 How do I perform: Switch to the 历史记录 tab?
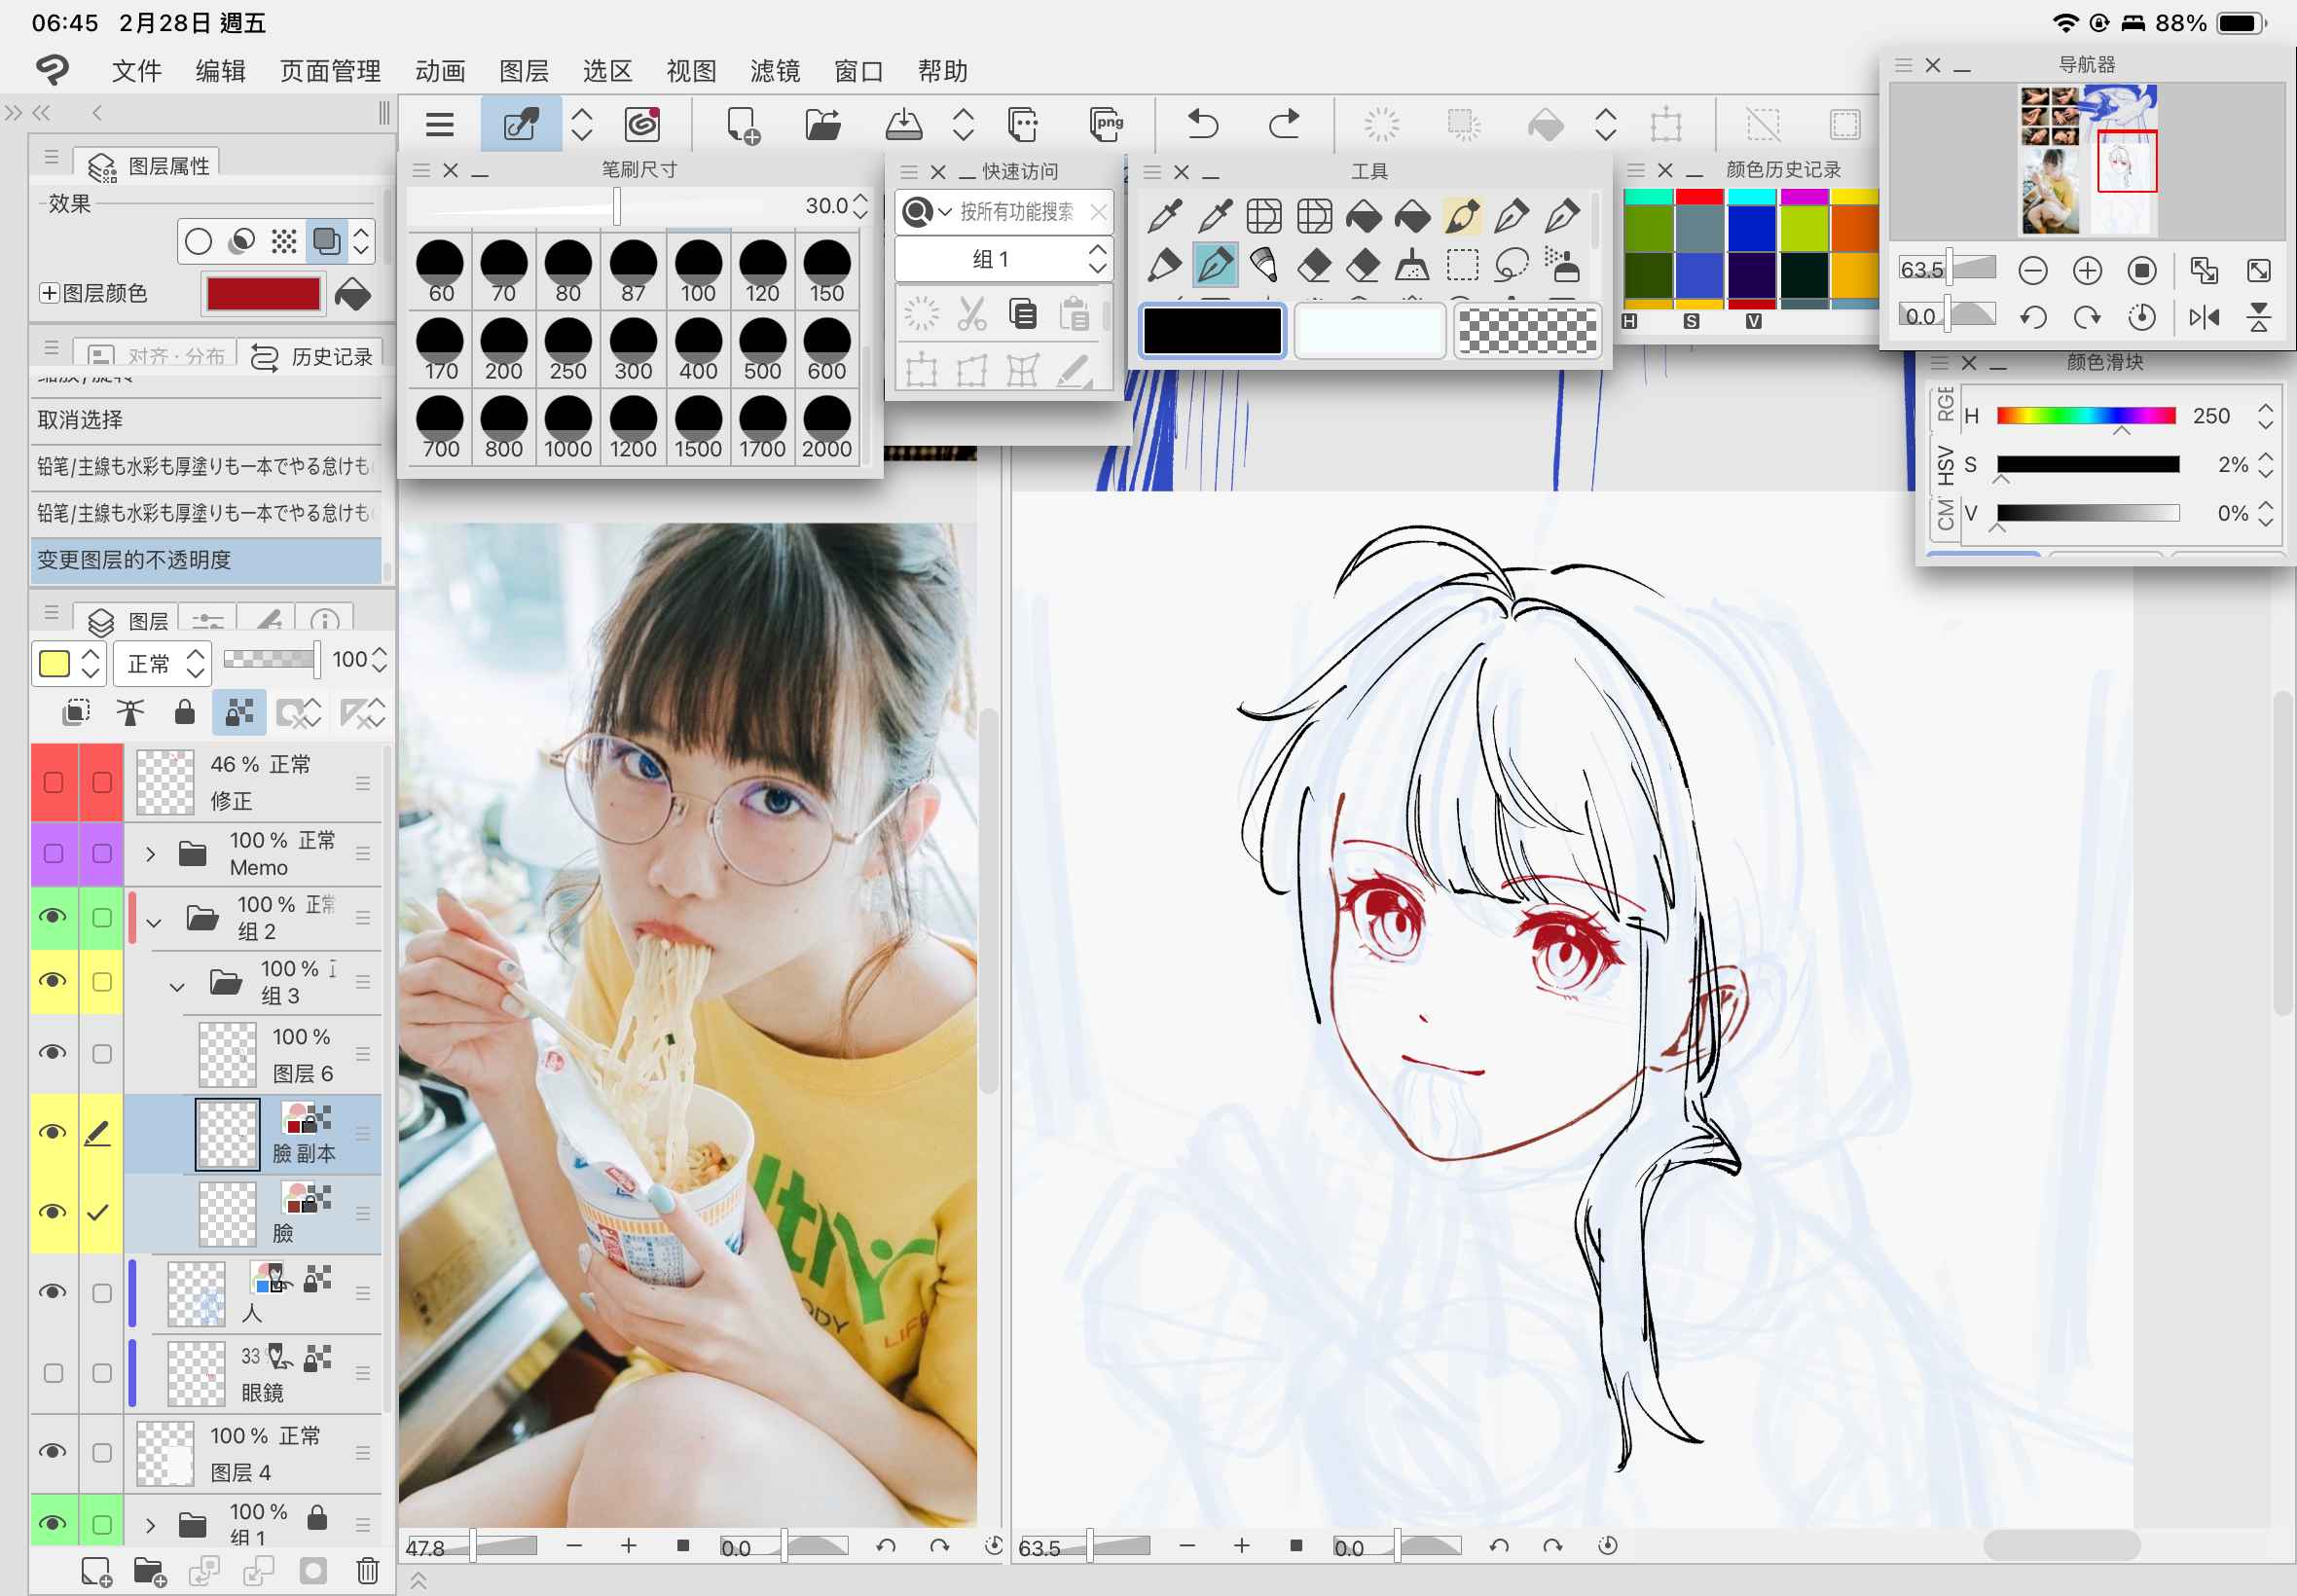[311, 356]
